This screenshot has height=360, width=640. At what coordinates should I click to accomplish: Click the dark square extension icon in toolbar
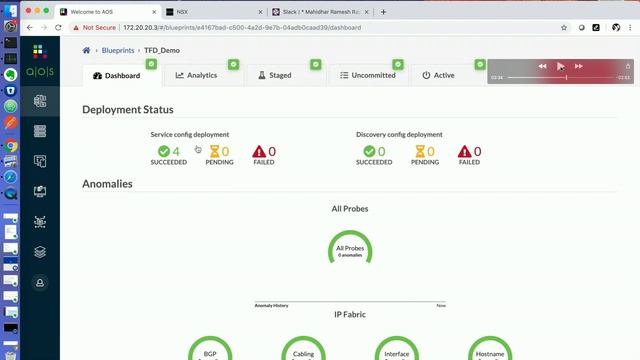coord(596,28)
